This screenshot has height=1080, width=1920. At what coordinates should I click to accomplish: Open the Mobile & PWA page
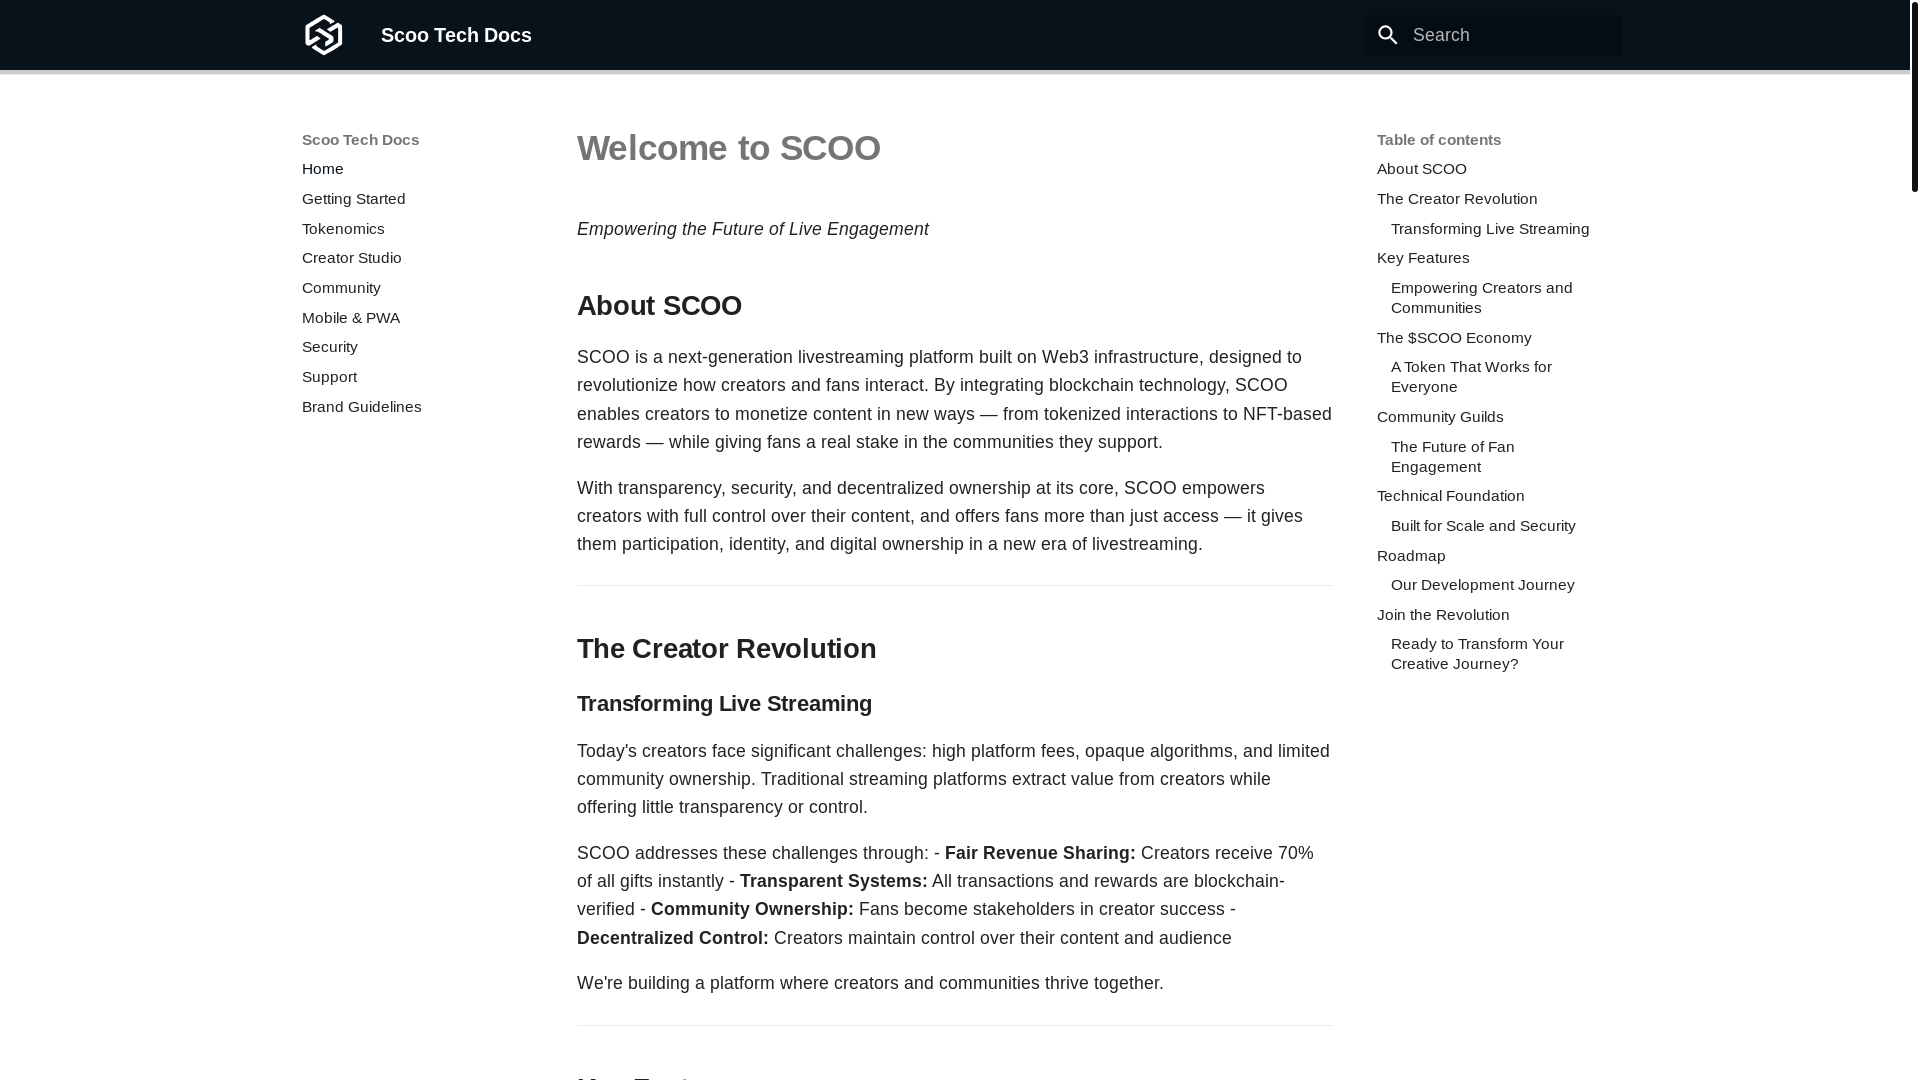351,318
